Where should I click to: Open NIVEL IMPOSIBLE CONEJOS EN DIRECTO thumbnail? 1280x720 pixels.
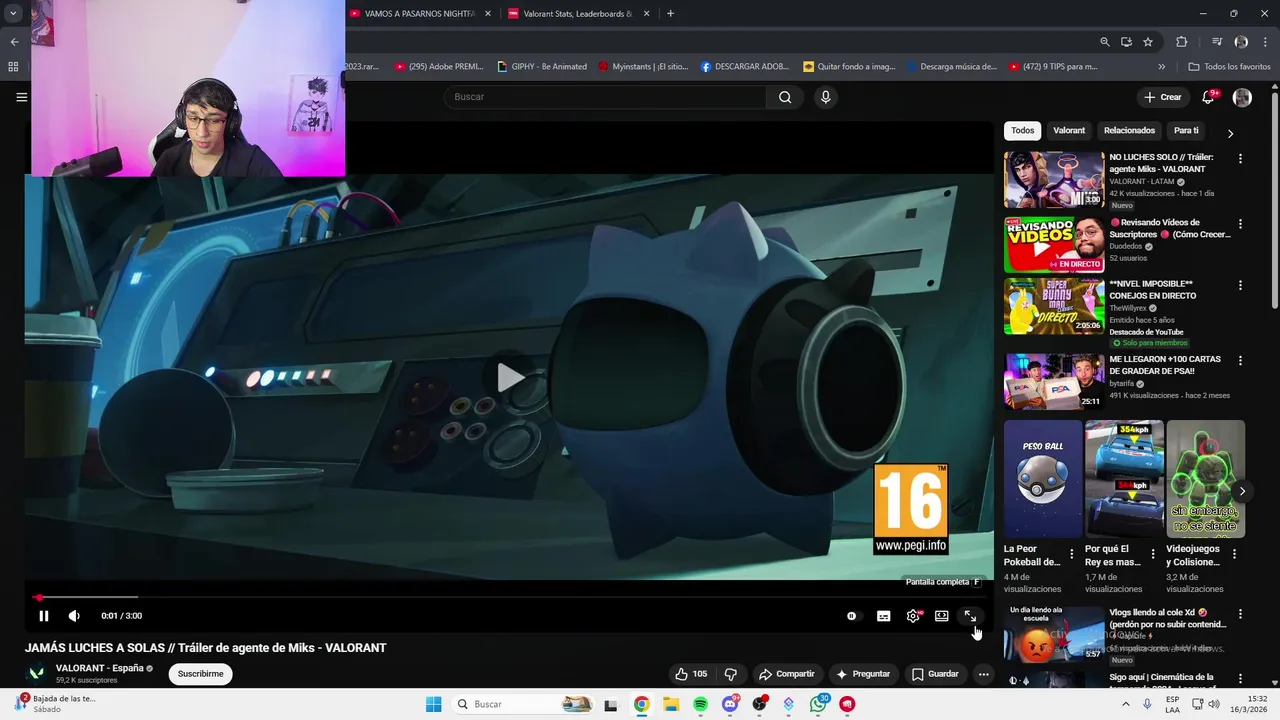click(1054, 306)
